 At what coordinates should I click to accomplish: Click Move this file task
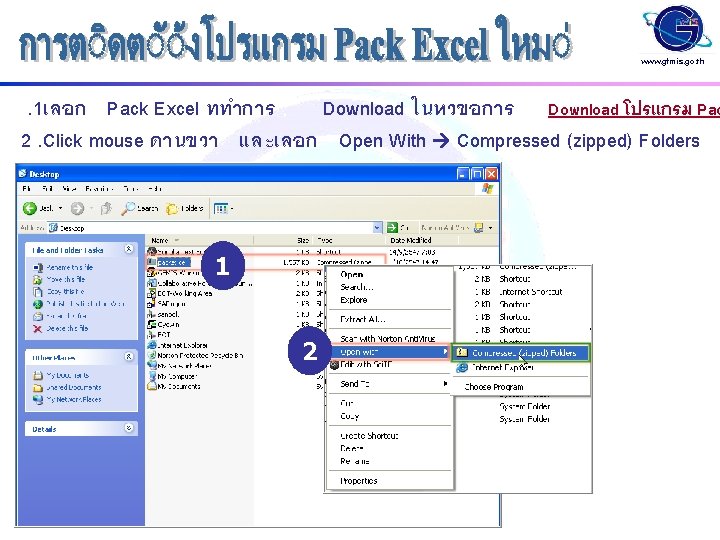[59, 279]
